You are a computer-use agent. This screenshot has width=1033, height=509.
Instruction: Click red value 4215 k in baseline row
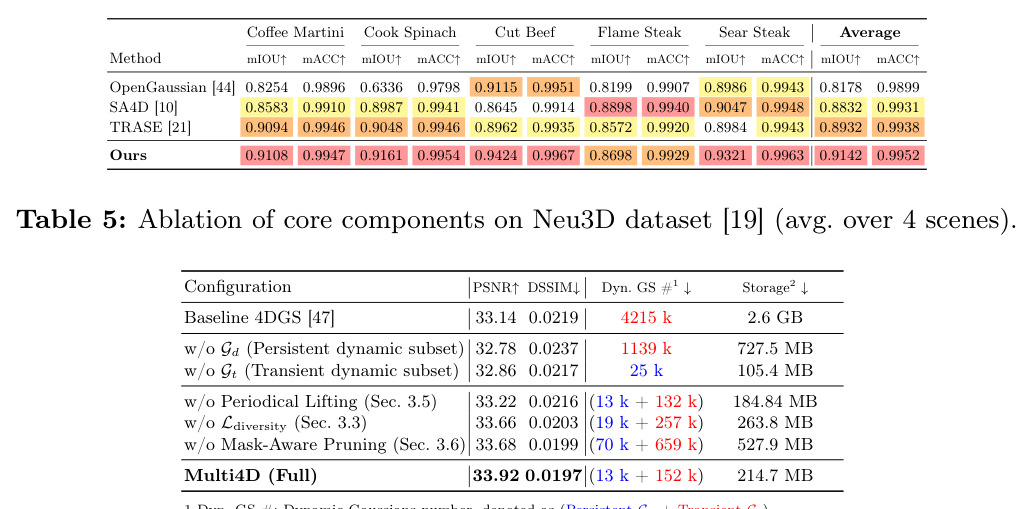(x=646, y=318)
